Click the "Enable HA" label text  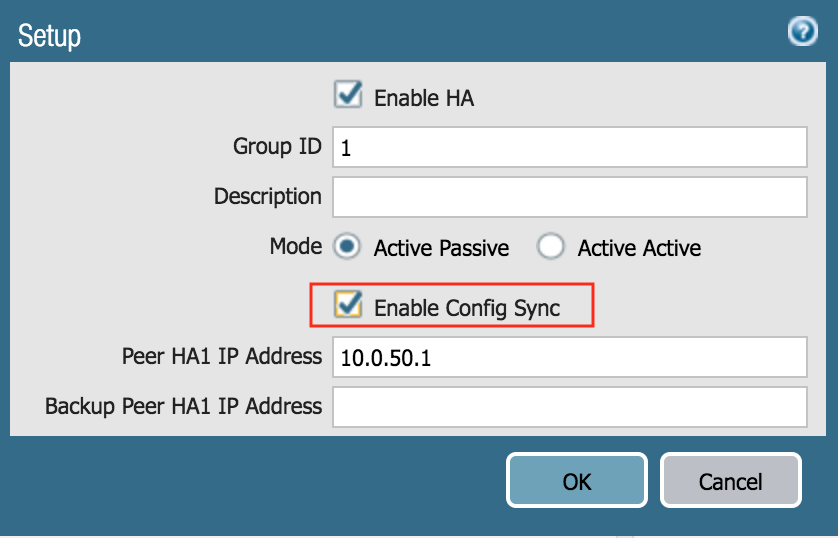click(x=423, y=98)
